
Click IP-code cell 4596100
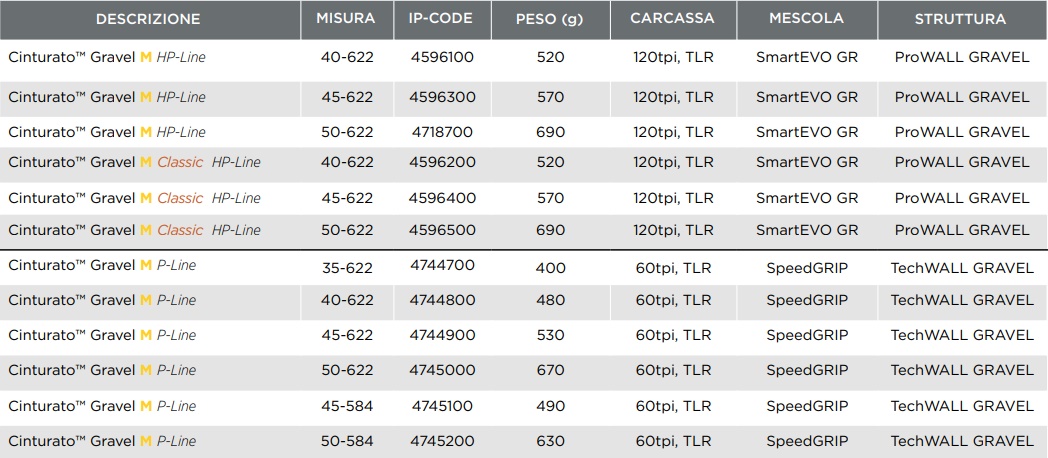442,57
